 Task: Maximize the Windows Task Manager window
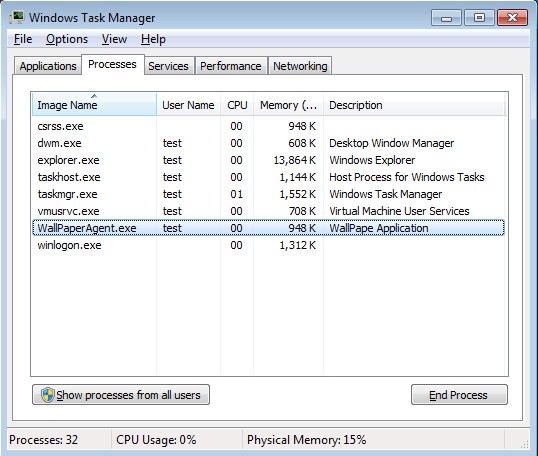[479, 17]
